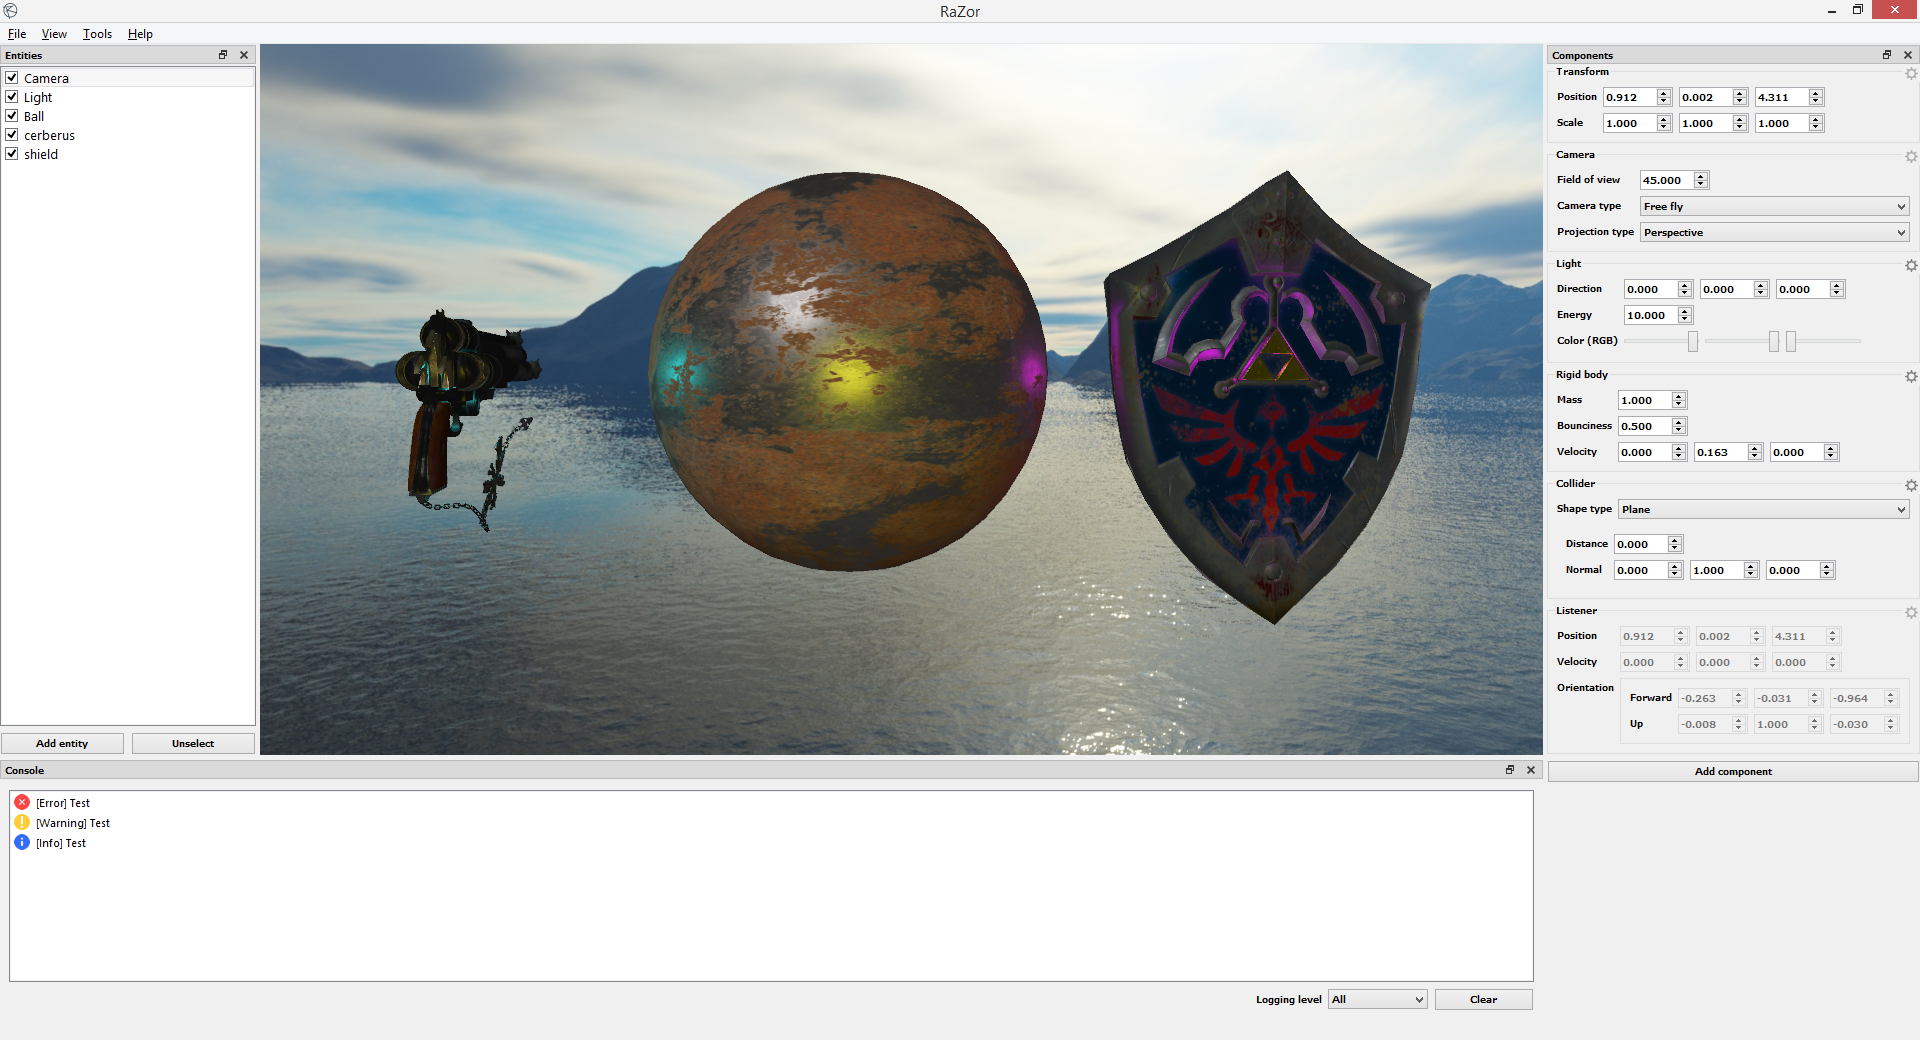This screenshot has width=1920, height=1040.
Task: Select the cerberus entity in the list
Action: click(x=128, y=135)
